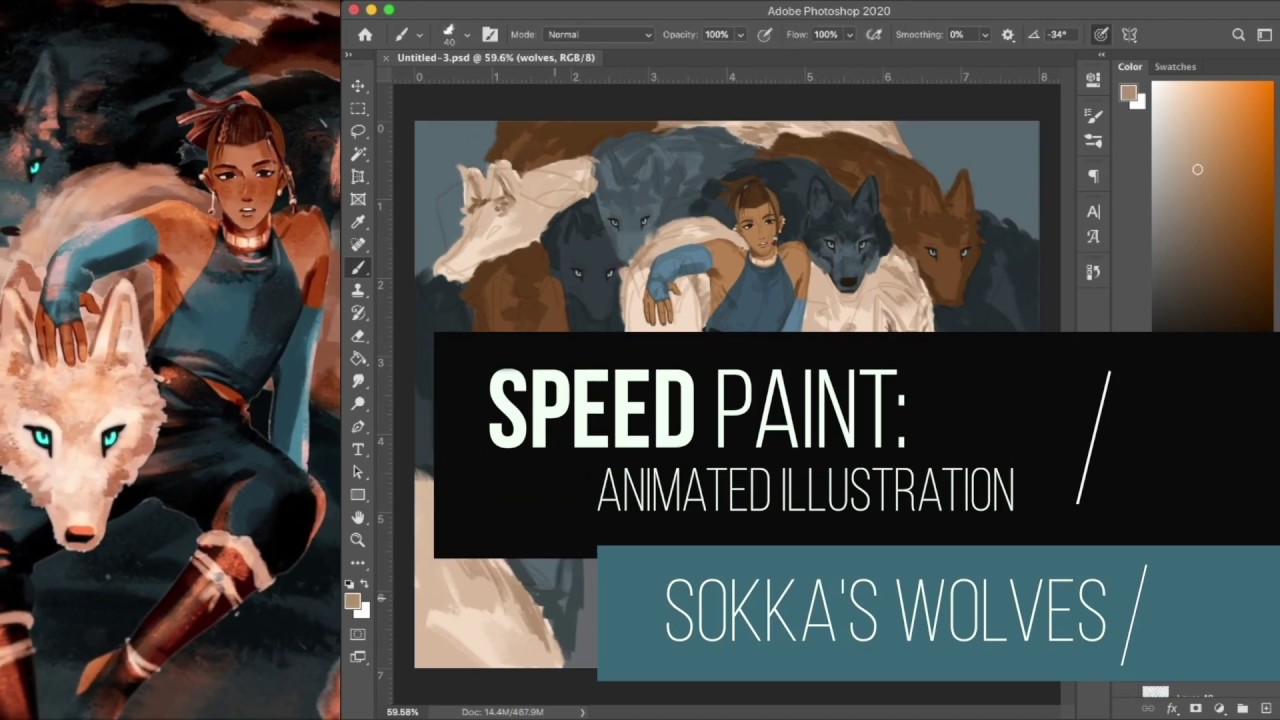The height and width of the screenshot is (720, 1280).
Task: Toggle pressure control for size
Action: pos(1101,34)
